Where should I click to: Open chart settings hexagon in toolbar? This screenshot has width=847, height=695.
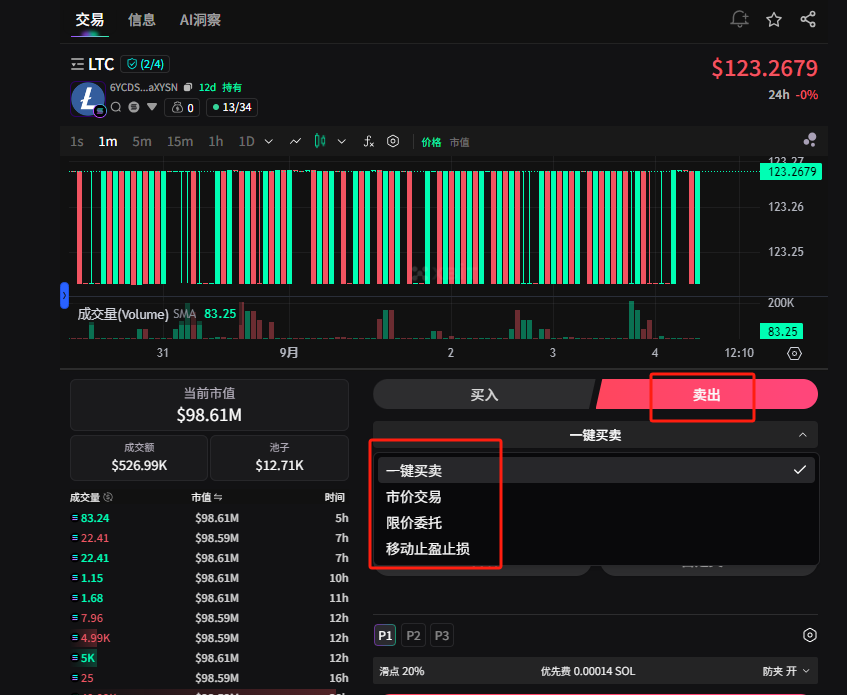(x=393, y=141)
